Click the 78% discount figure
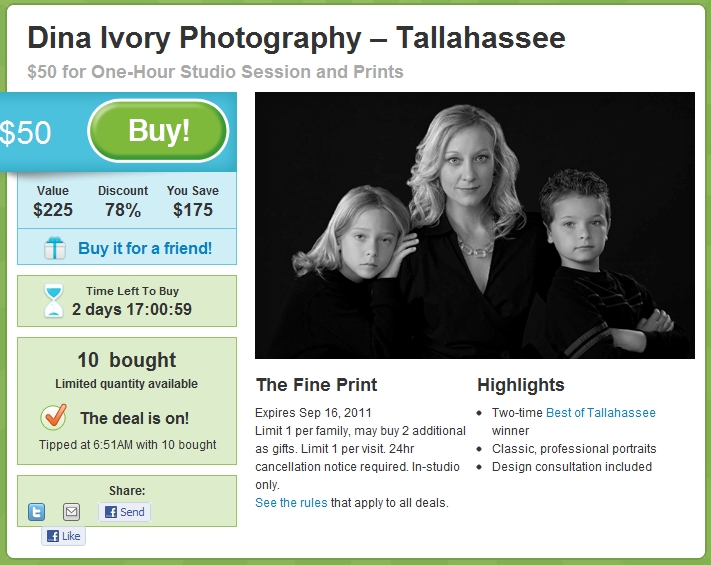This screenshot has height=565, width=711. [122, 210]
